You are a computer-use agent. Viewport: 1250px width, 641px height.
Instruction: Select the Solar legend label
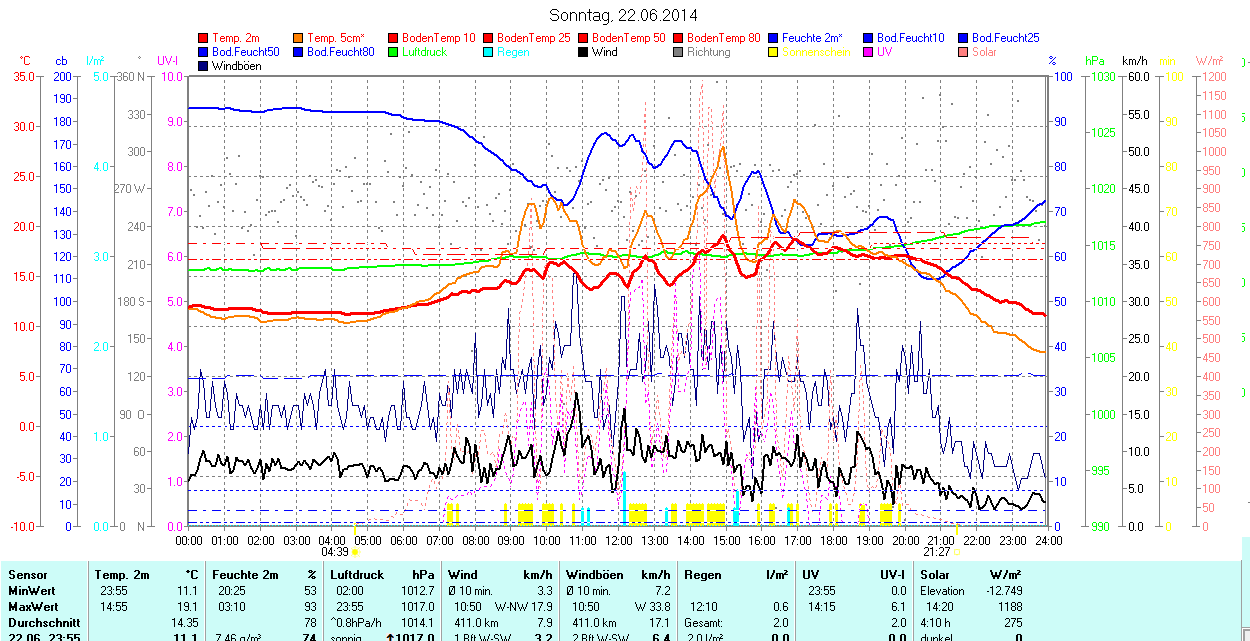[x=984, y=52]
